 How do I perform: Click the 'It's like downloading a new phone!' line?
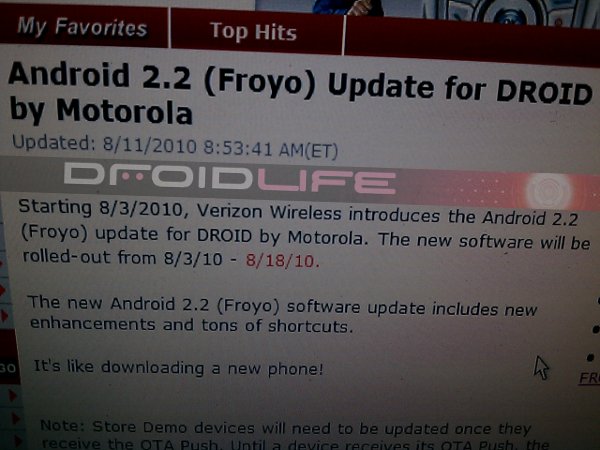coord(178,368)
